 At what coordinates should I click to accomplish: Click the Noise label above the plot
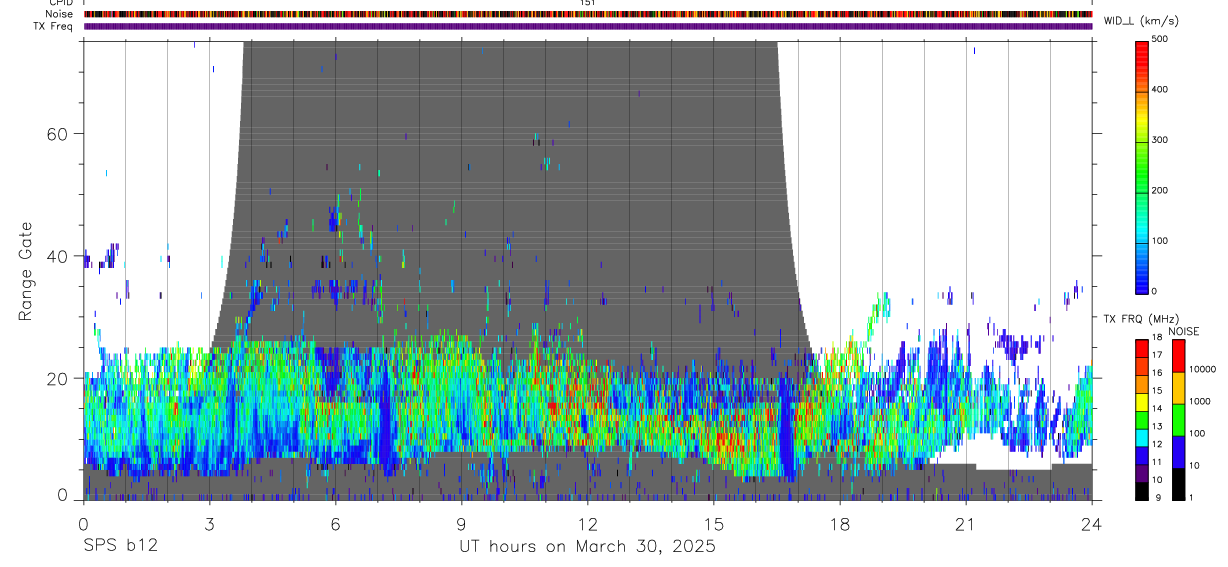(58, 14)
